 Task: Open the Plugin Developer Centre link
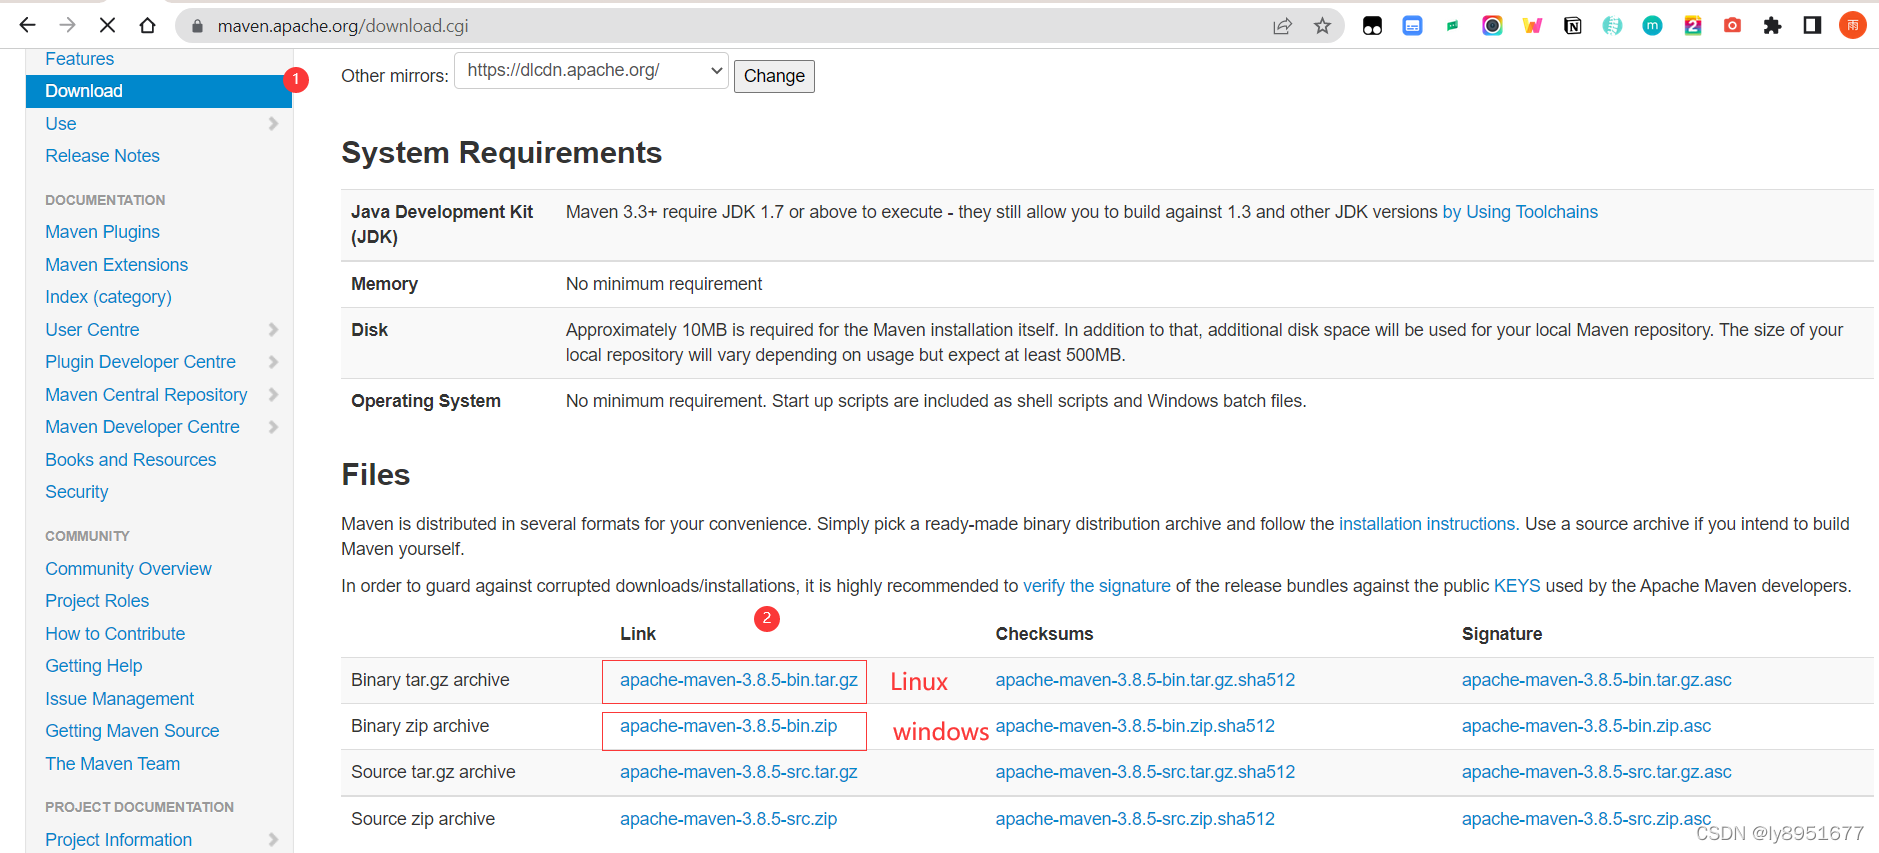click(140, 362)
